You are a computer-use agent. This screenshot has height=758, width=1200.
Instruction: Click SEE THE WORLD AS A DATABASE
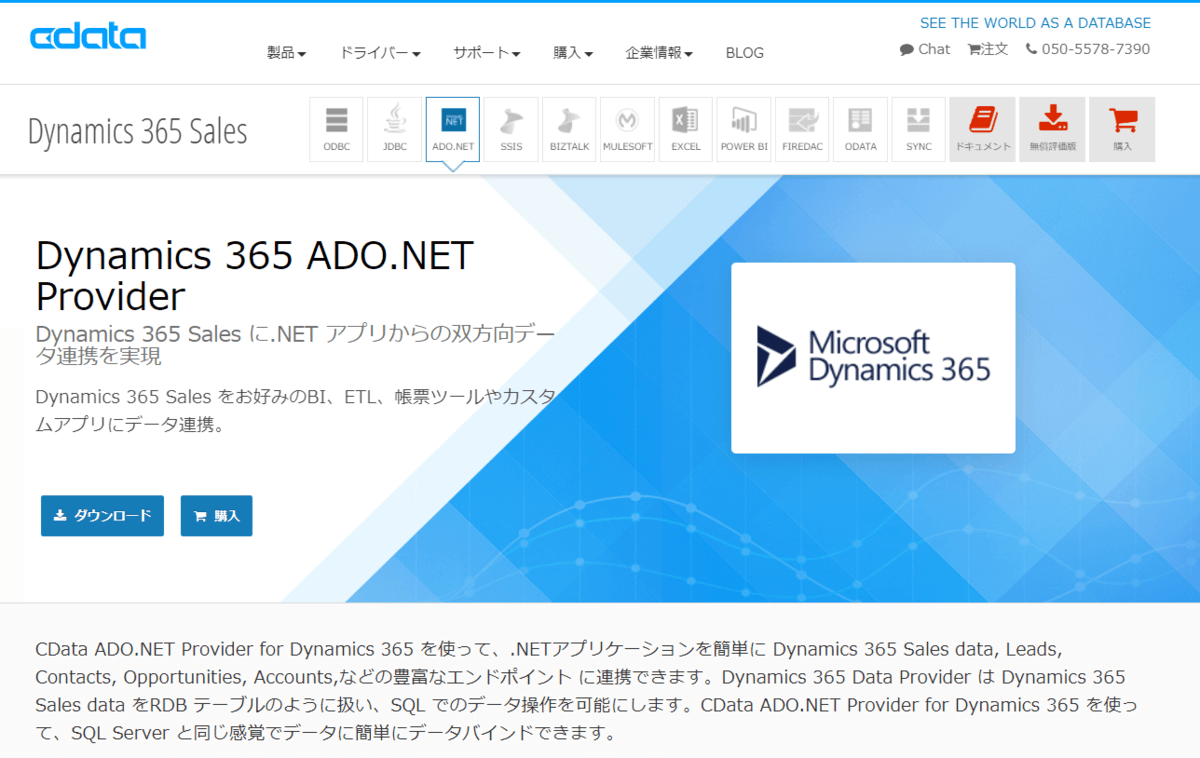[x=1035, y=23]
